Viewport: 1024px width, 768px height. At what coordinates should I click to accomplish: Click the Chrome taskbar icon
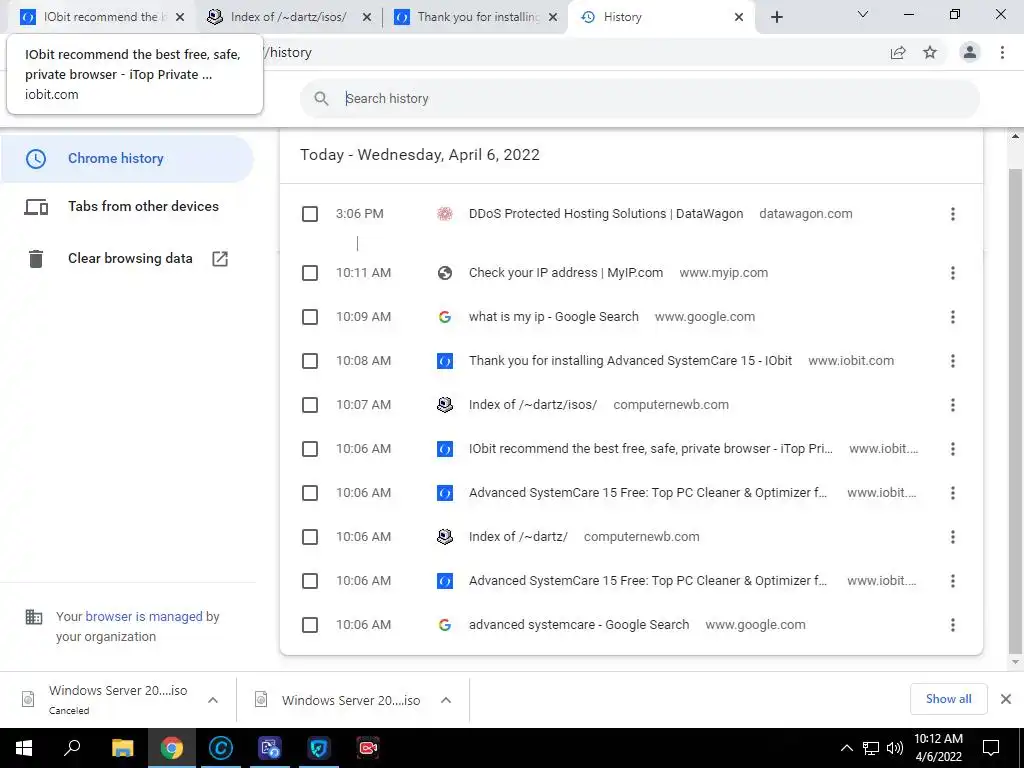[172, 748]
